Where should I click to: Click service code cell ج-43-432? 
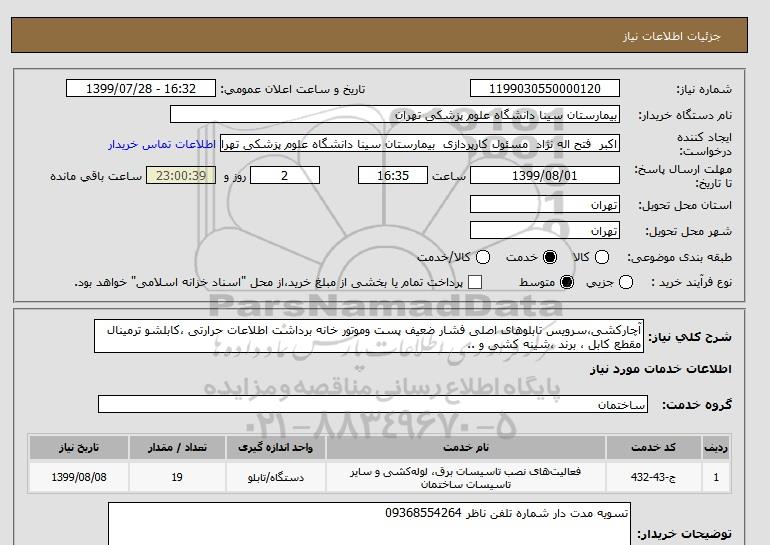(x=654, y=477)
